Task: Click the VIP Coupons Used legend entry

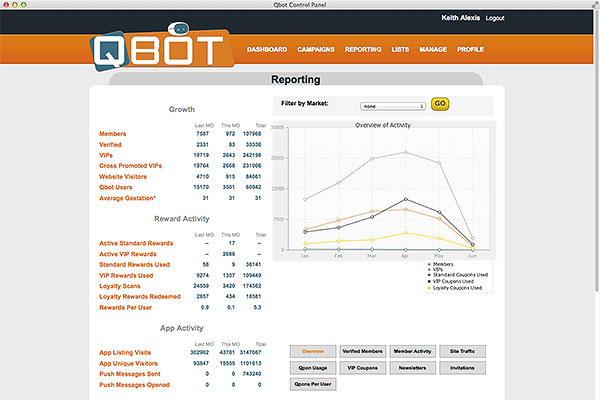Action: (x=451, y=281)
